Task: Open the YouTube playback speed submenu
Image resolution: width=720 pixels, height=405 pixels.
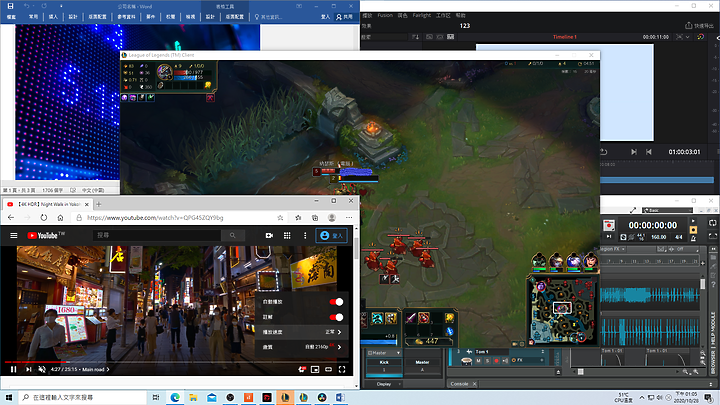Action: pos(302,332)
